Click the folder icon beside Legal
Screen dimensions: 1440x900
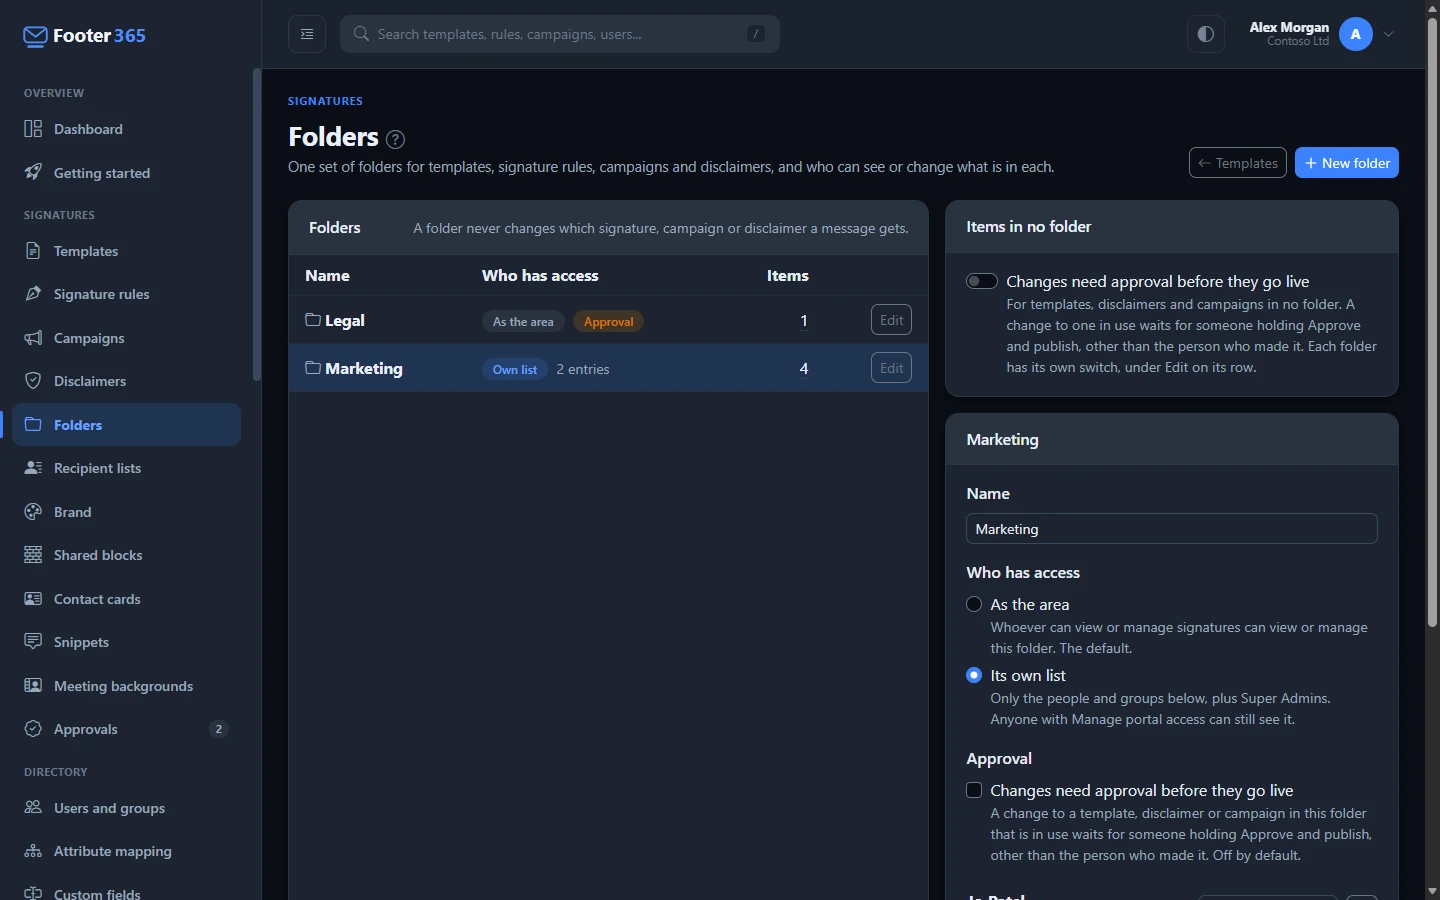pos(313,320)
